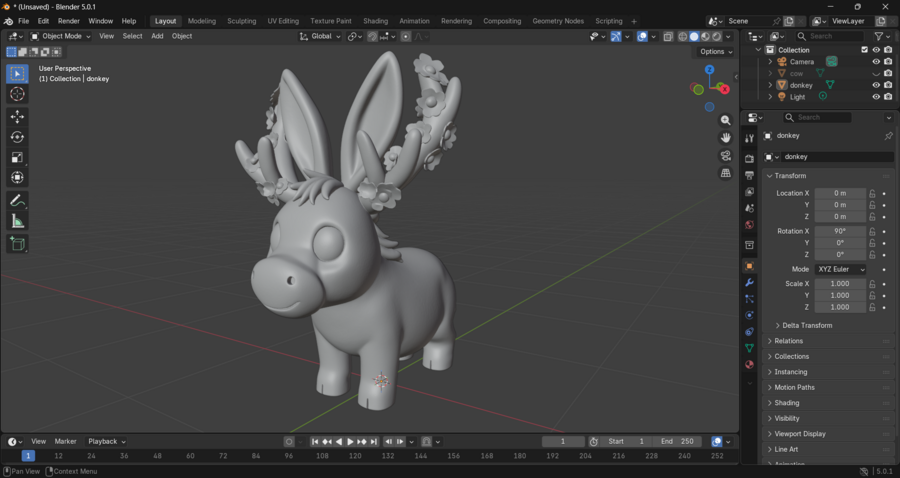Image resolution: width=900 pixels, height=478 pixels.
Task: Open the Object Mode dropdown
Action: [x=61, y=36]
